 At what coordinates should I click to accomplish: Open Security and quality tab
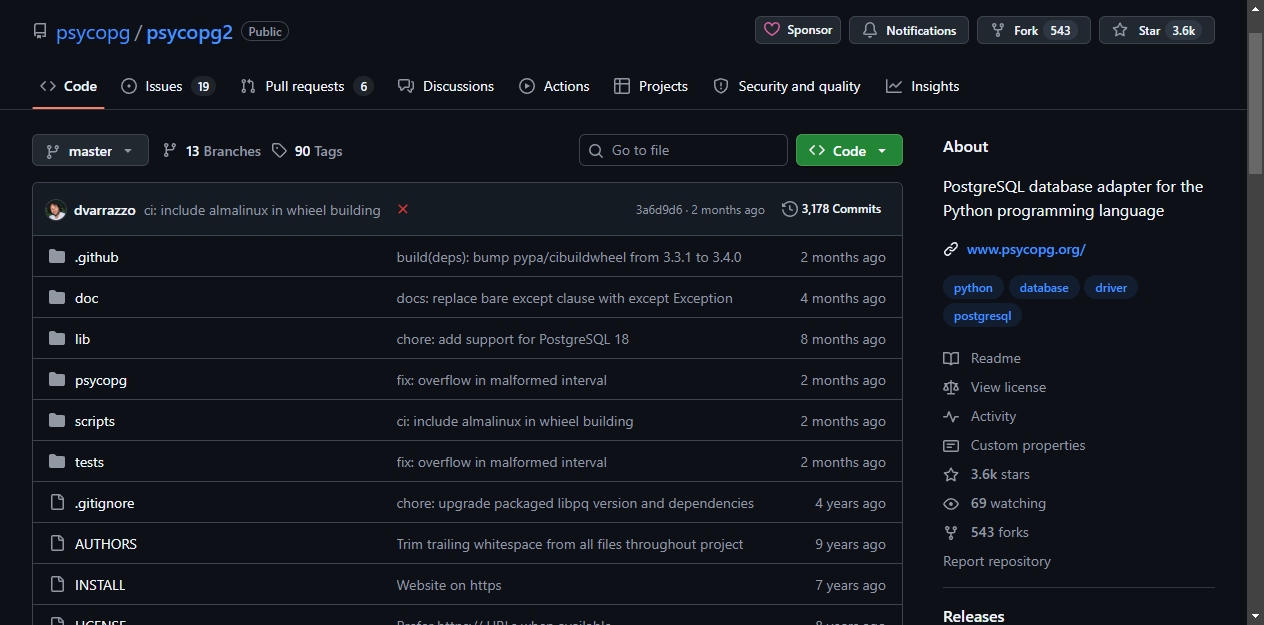787,86
